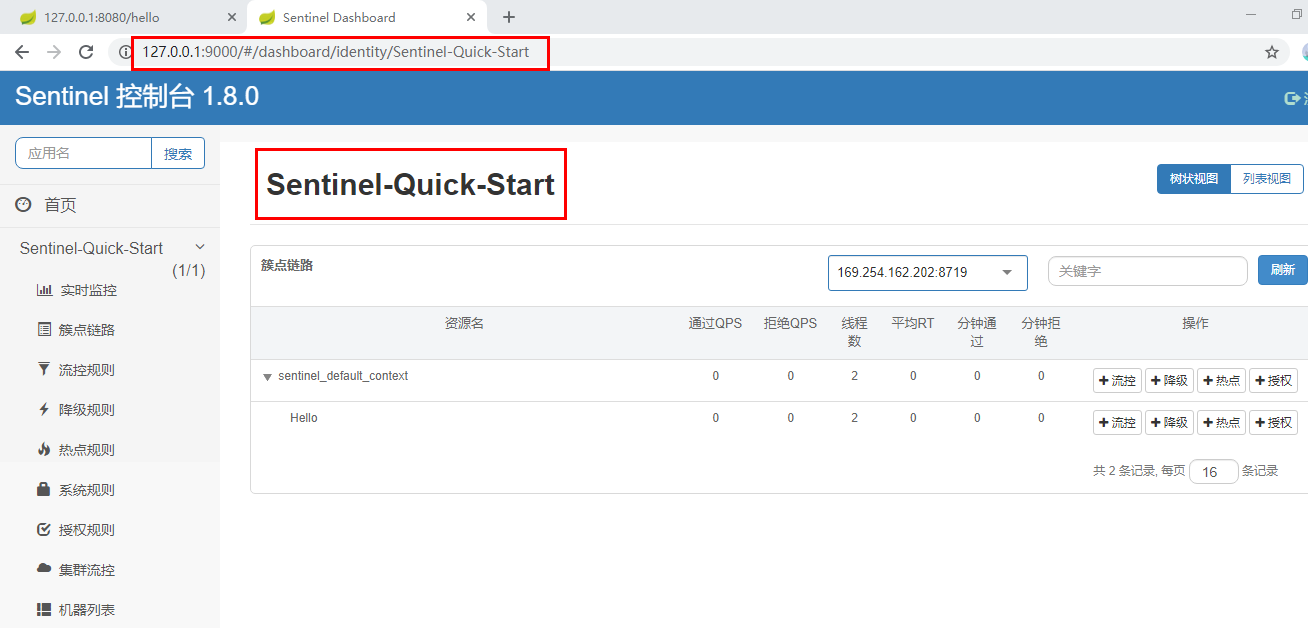Image resolution: width=1308 pixels, height=628 pixels.
Task: Add 热点 rule for sentinel_default_context
Action: (1221, 380)
